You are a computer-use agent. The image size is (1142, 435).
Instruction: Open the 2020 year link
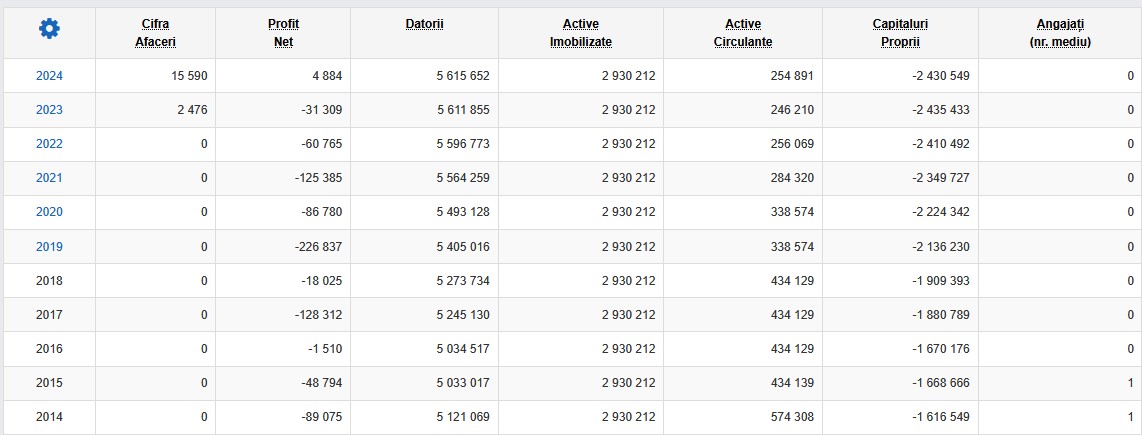point(50,212)
